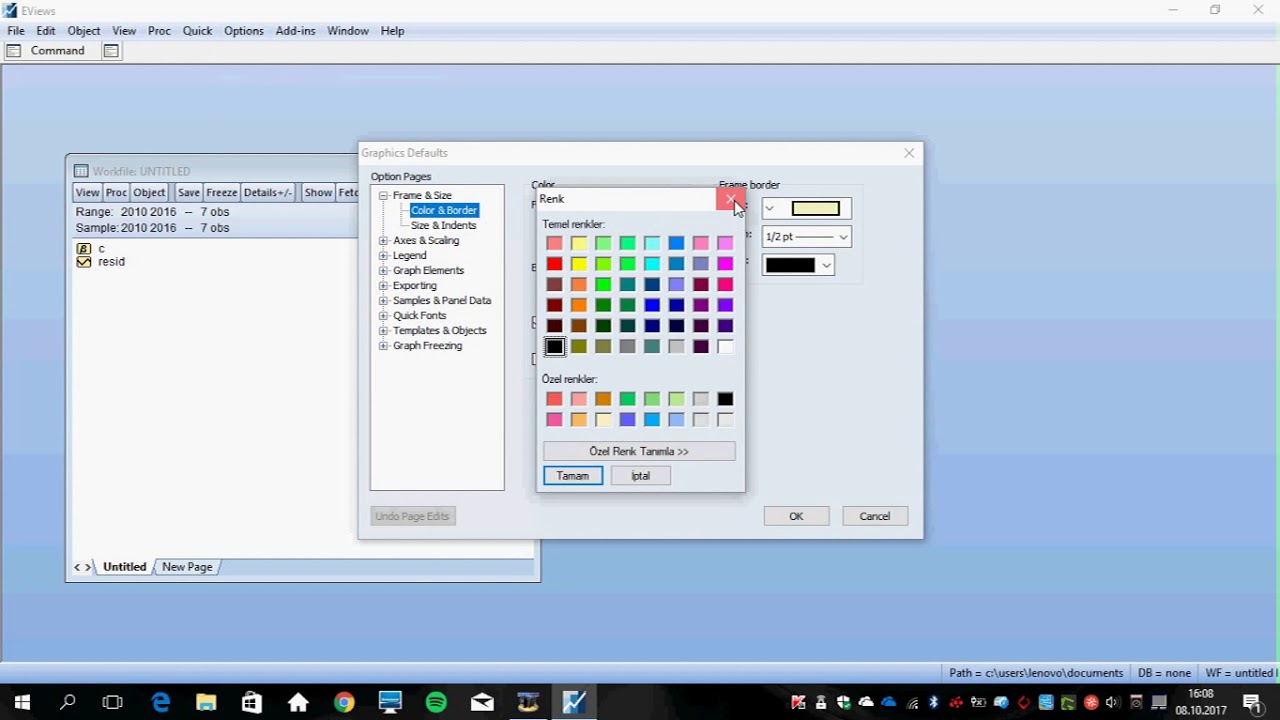The image size is (1280, 720).
Task: Switch to the Untitled workfile page tab
Action: coord(125,567)
